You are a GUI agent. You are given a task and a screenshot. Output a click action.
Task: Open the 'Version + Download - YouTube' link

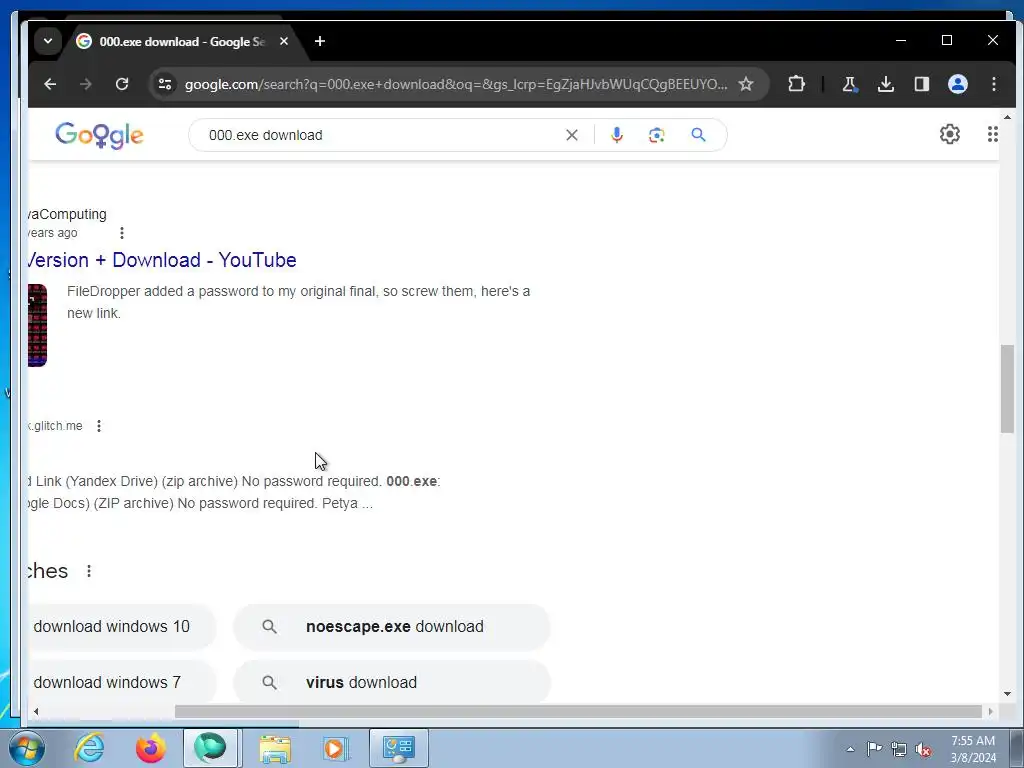[x=162, y=260]
